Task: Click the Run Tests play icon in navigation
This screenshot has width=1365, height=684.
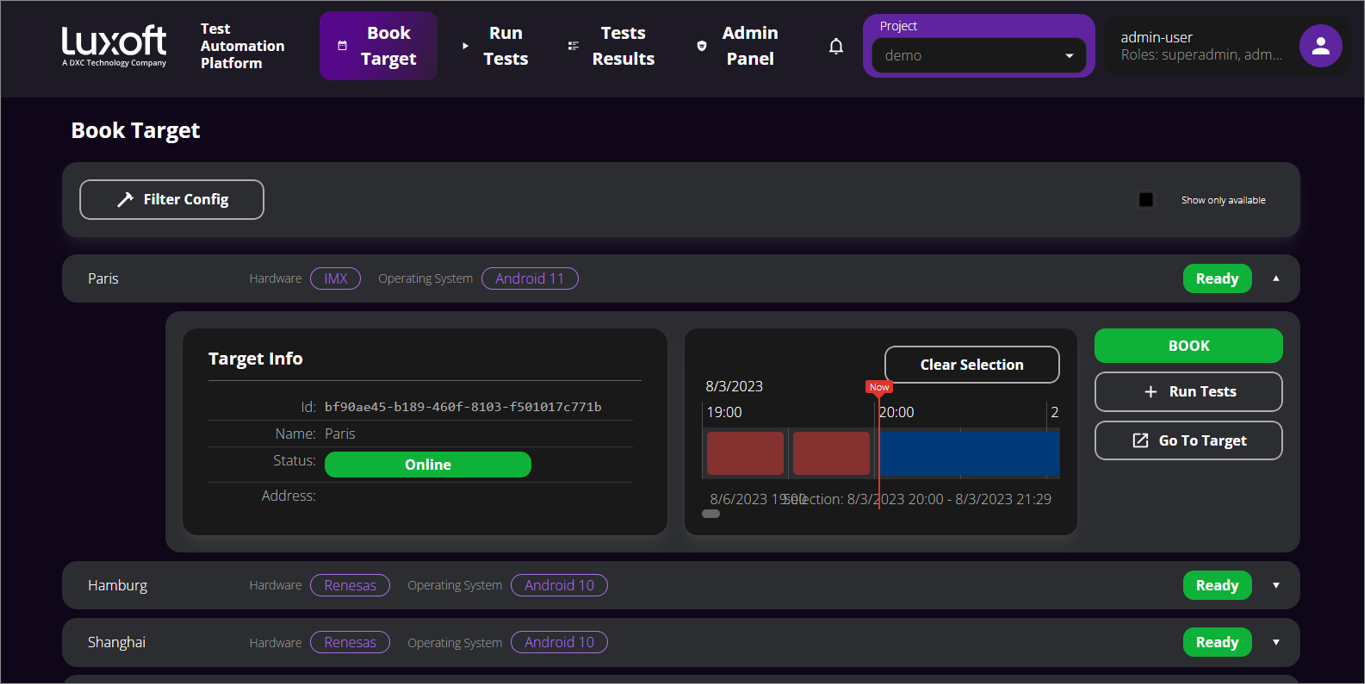Action: tap(464, 45)
